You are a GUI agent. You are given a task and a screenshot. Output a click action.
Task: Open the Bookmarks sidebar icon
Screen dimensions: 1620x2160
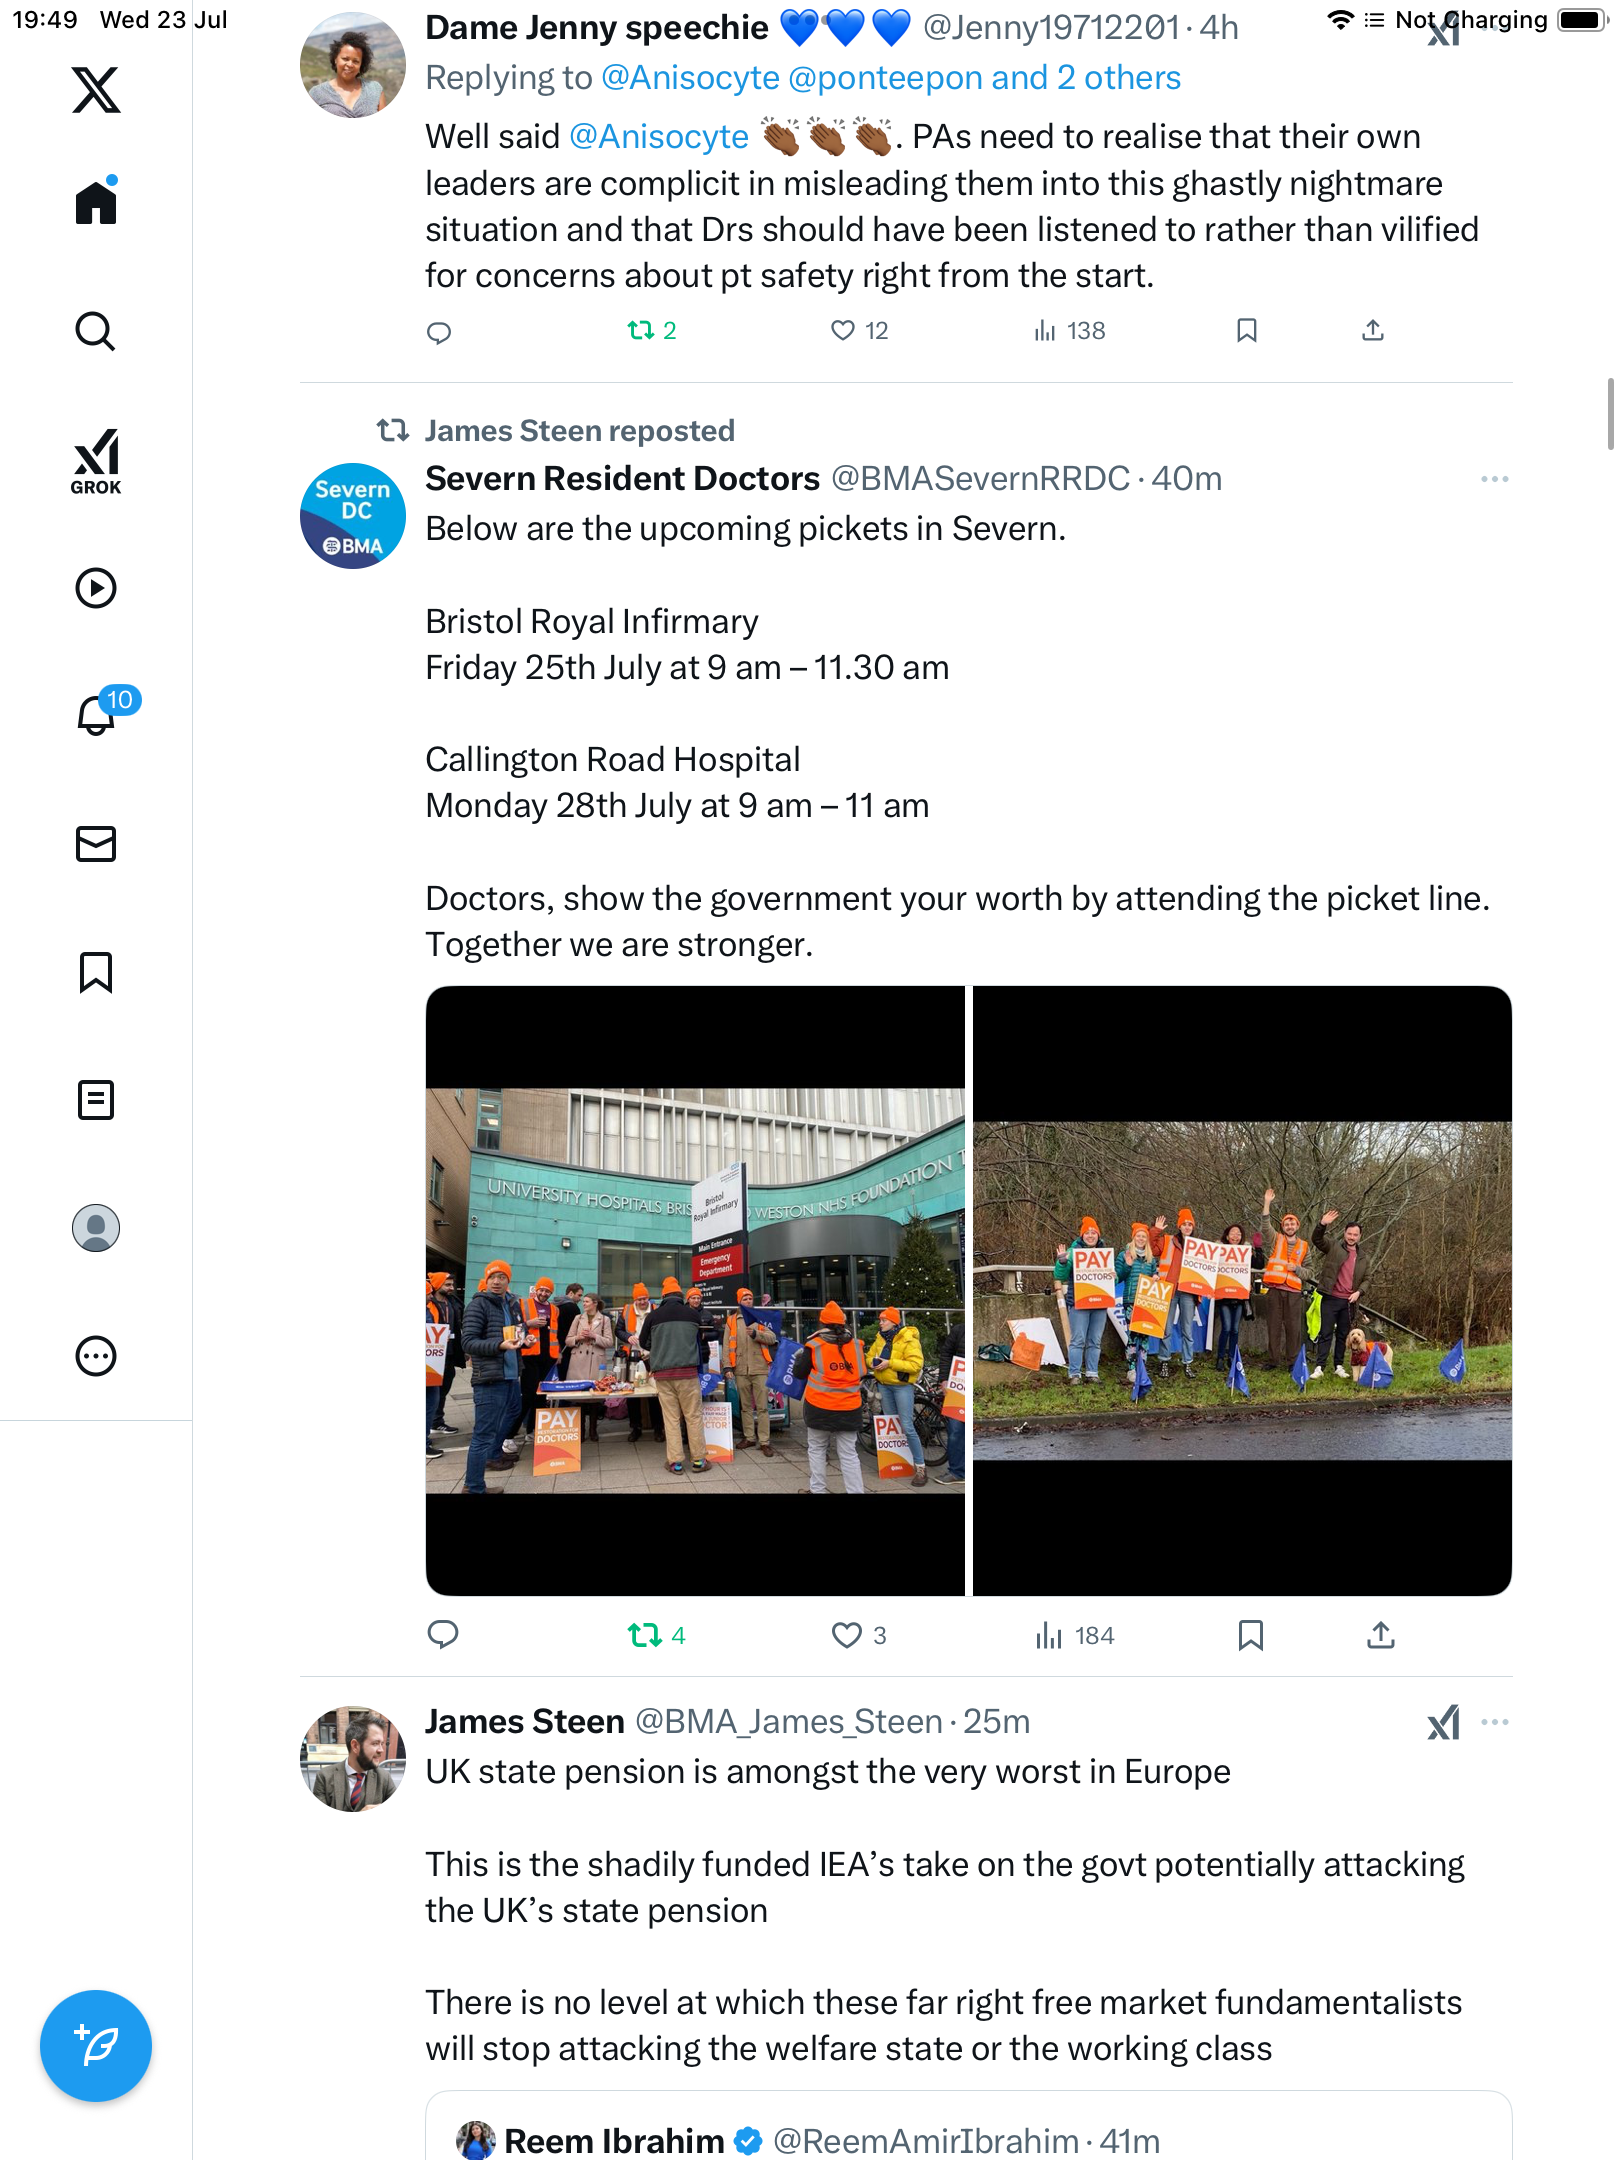[96, 972]
